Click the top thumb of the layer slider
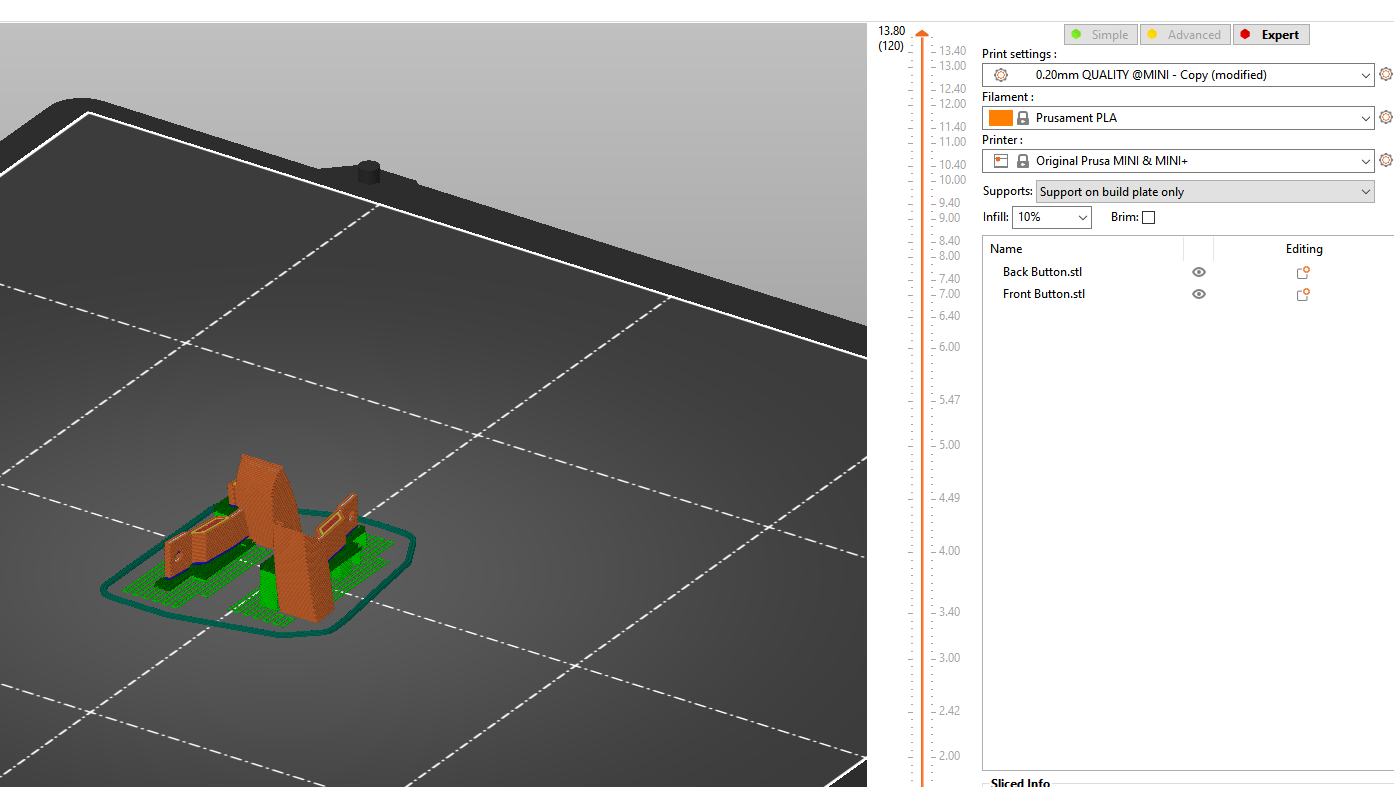 [x=922, y=34]
